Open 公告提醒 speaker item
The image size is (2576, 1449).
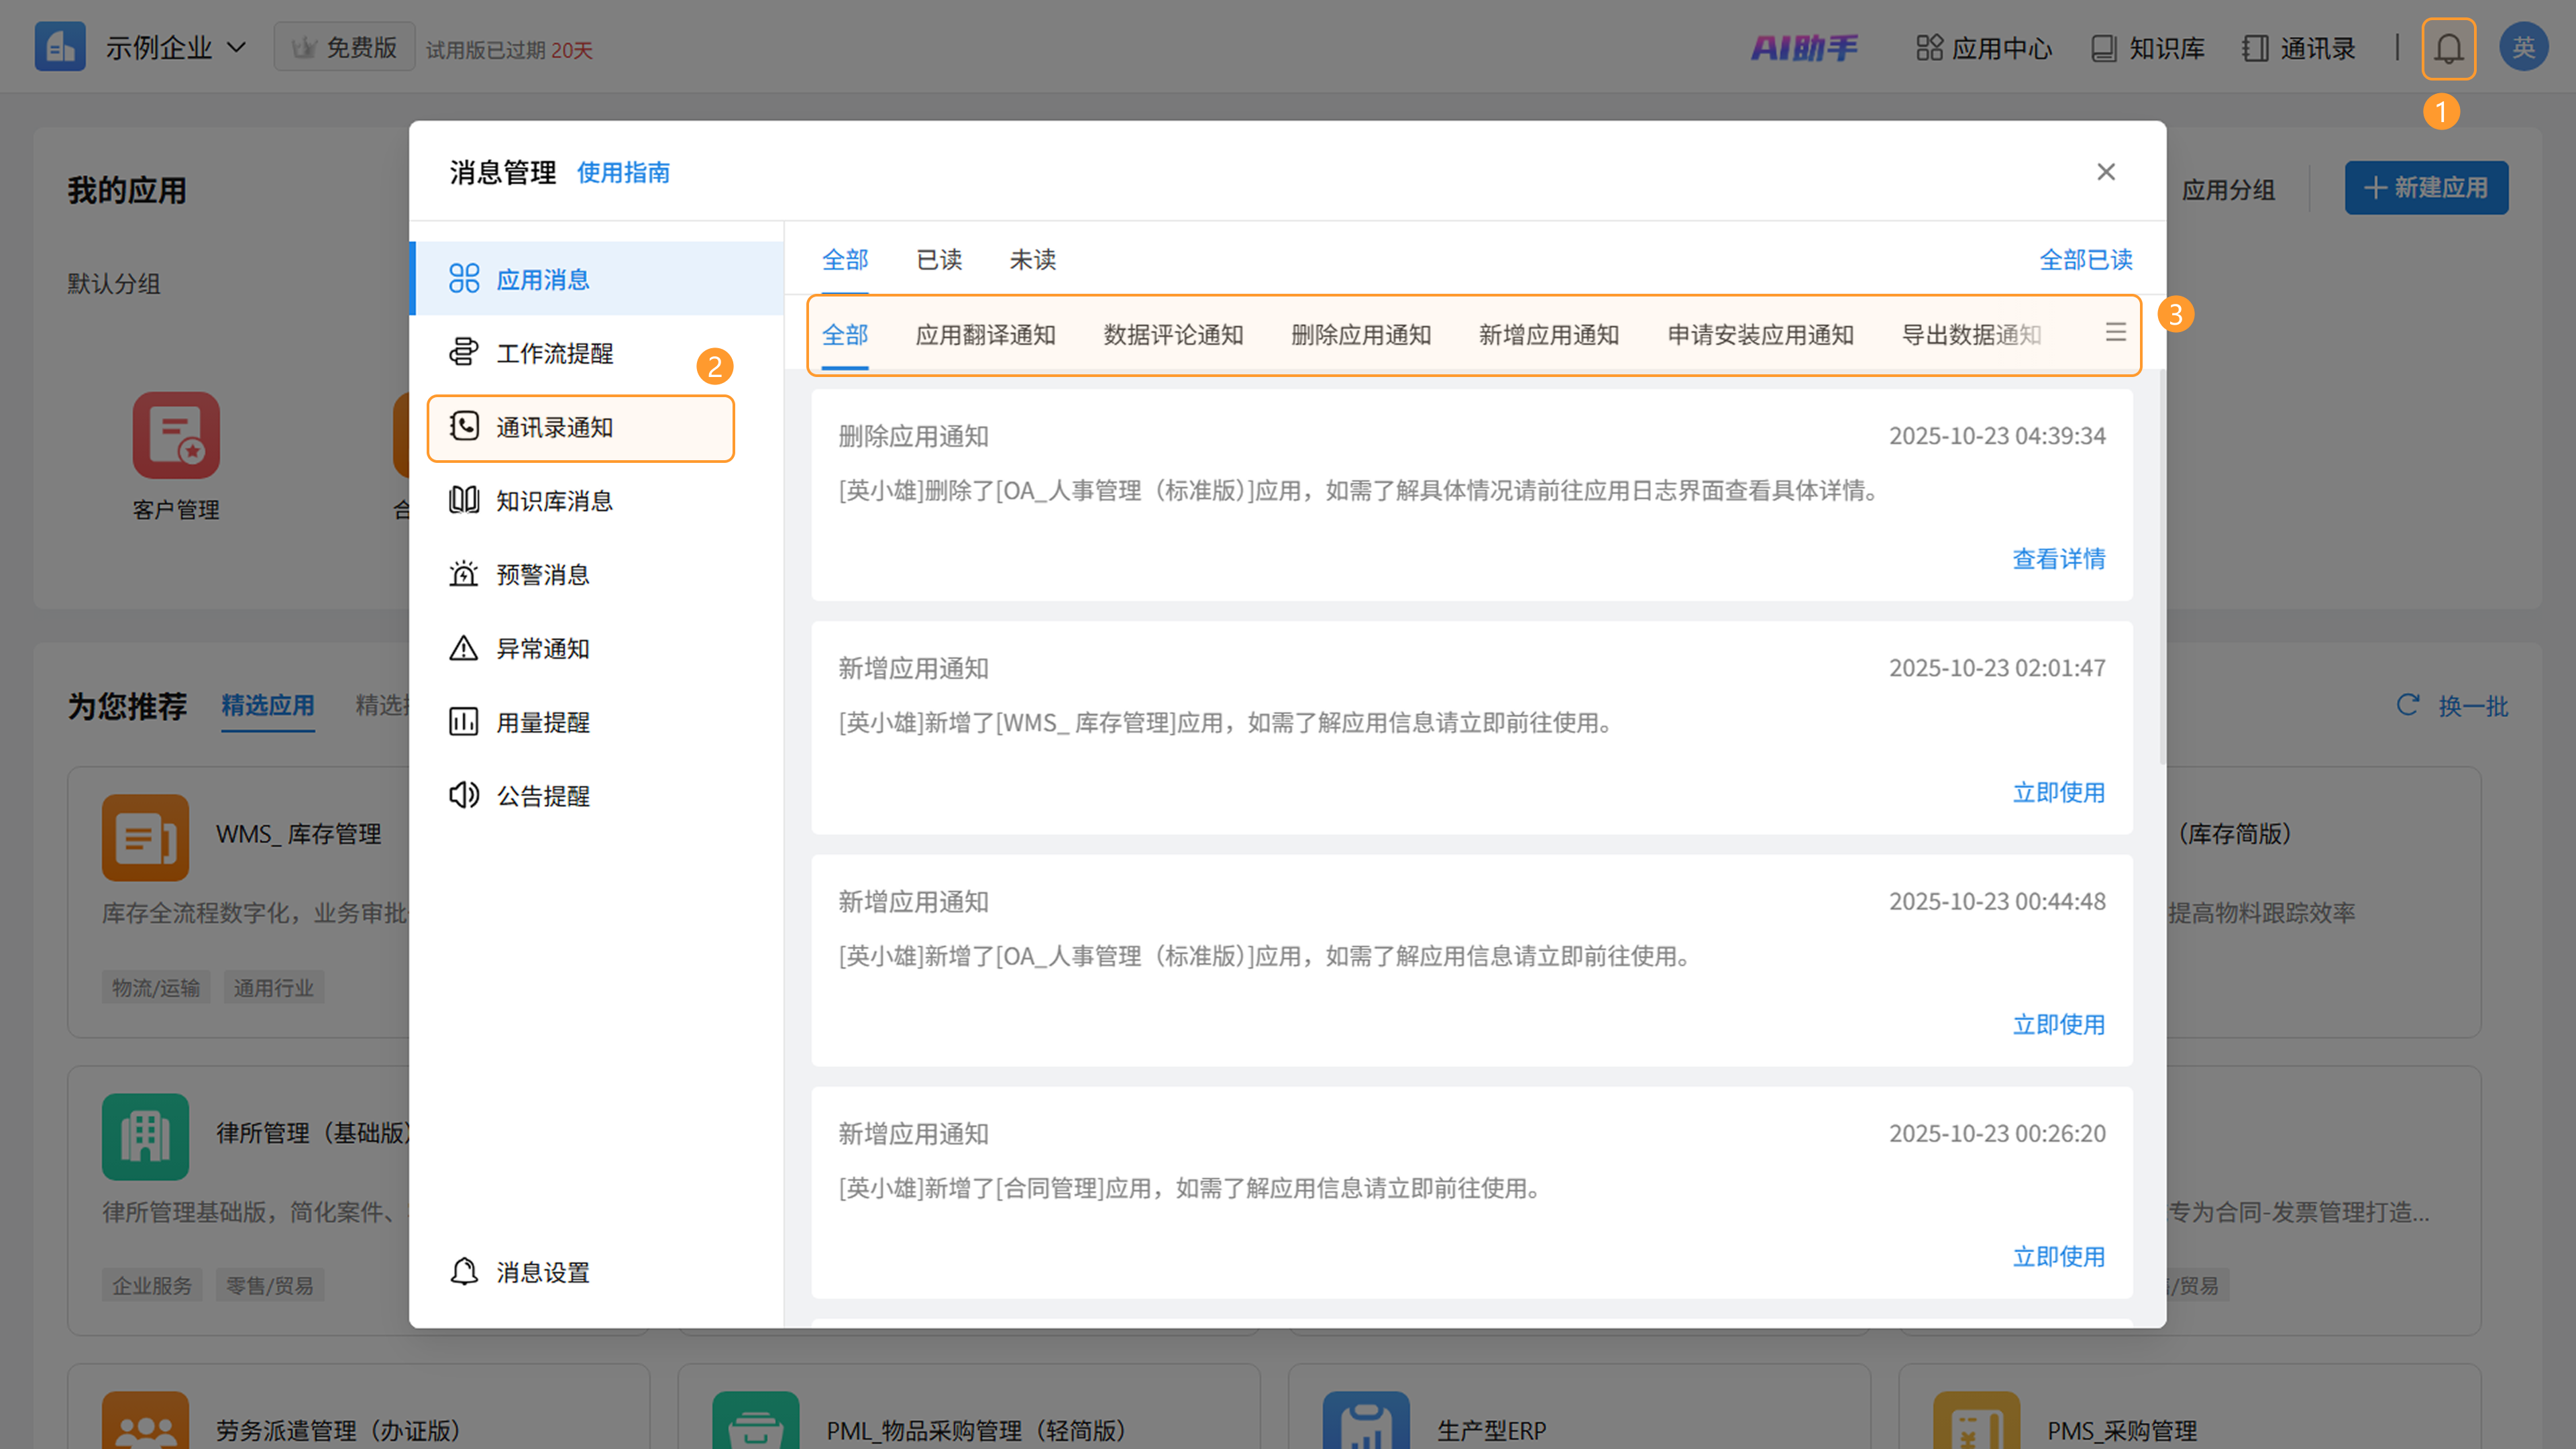[542, 796]
